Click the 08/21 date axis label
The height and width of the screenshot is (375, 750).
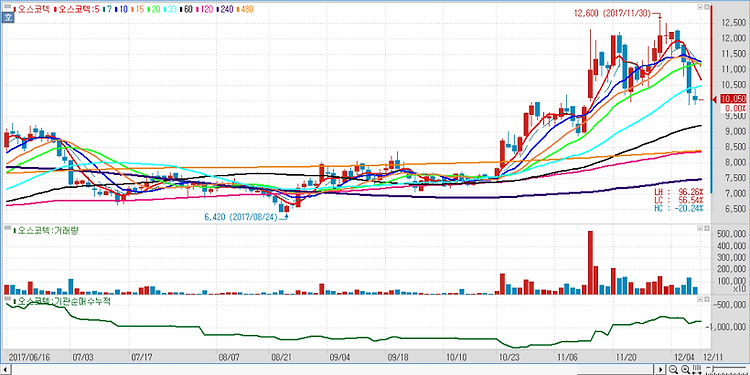point(281,358)
